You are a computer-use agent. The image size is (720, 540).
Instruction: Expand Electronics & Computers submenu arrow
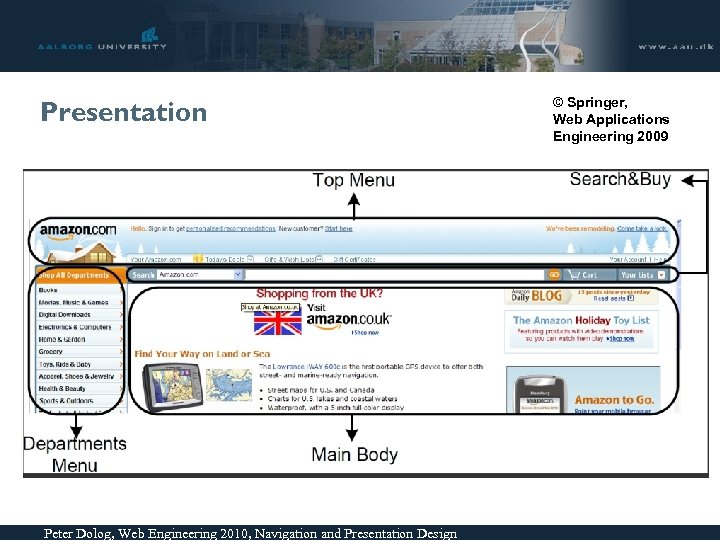pyautogui.click(x=121, y=327)
